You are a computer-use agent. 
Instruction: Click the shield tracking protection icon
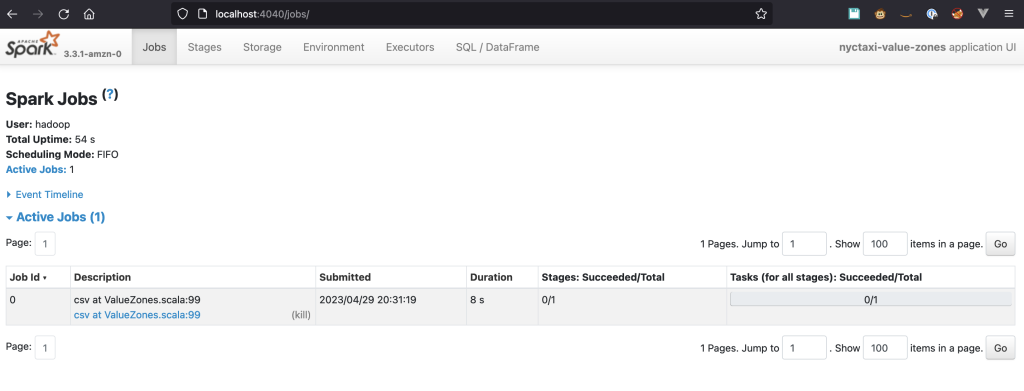[x=183, y=14]
